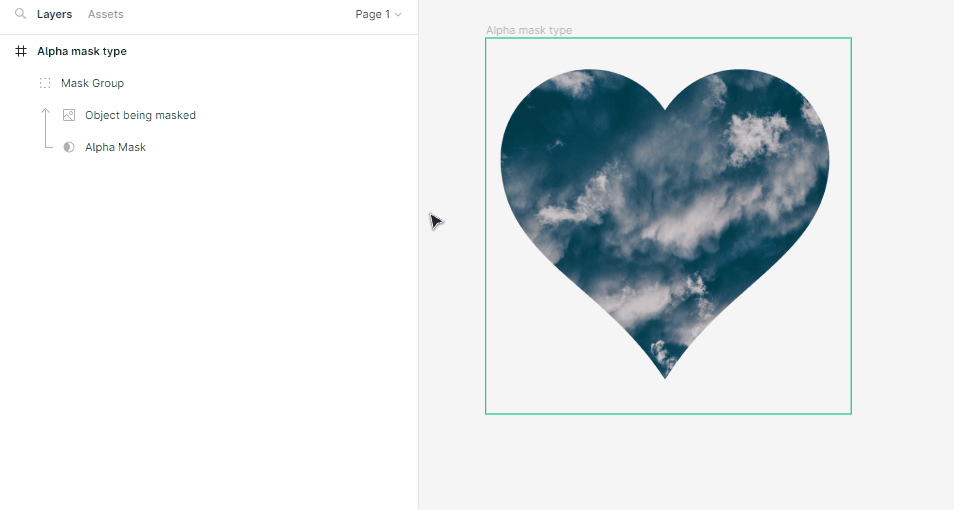Screen dimensions: 954x510
Task: Click the search magnifier icon
Action: pos(20,15)
